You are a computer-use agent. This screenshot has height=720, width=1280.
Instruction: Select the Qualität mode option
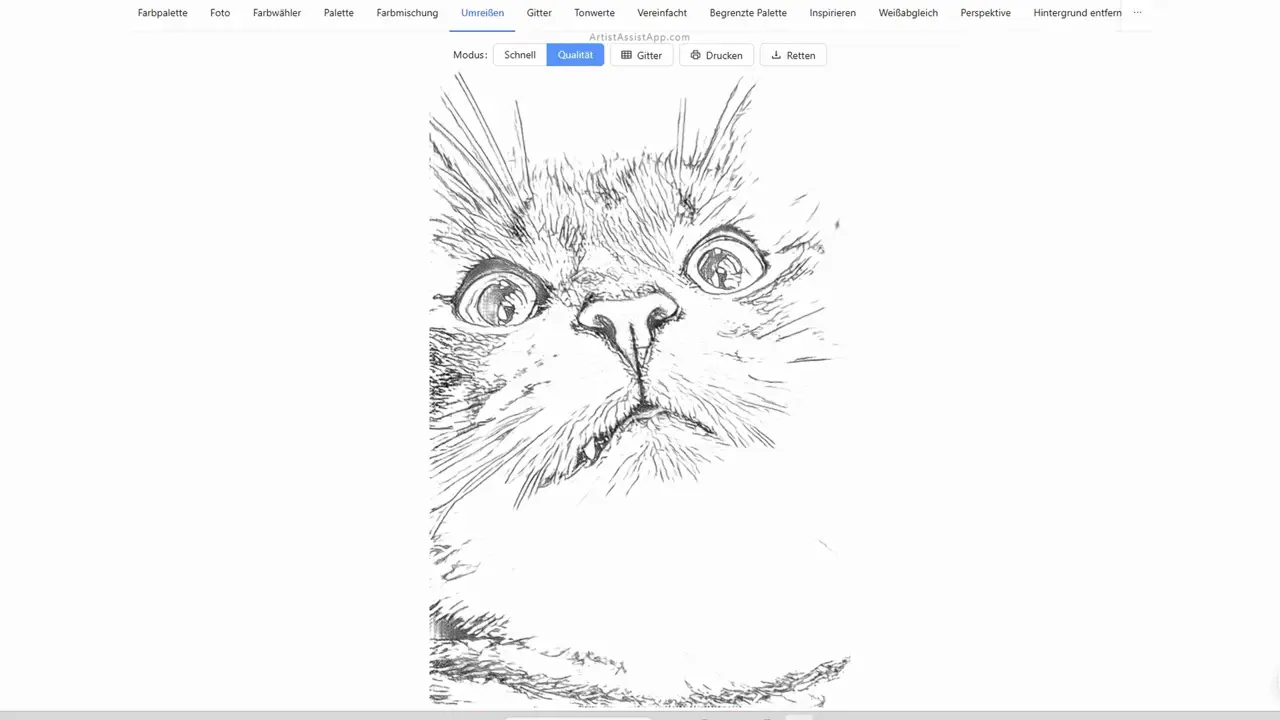pos(575,55)
